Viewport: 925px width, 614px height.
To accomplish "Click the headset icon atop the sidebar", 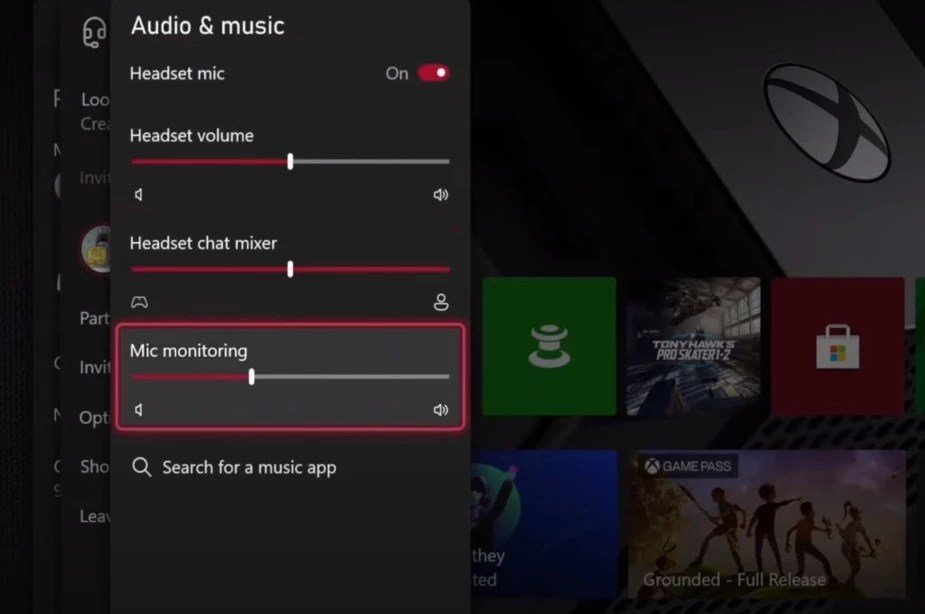I will (x=94, y=32).
